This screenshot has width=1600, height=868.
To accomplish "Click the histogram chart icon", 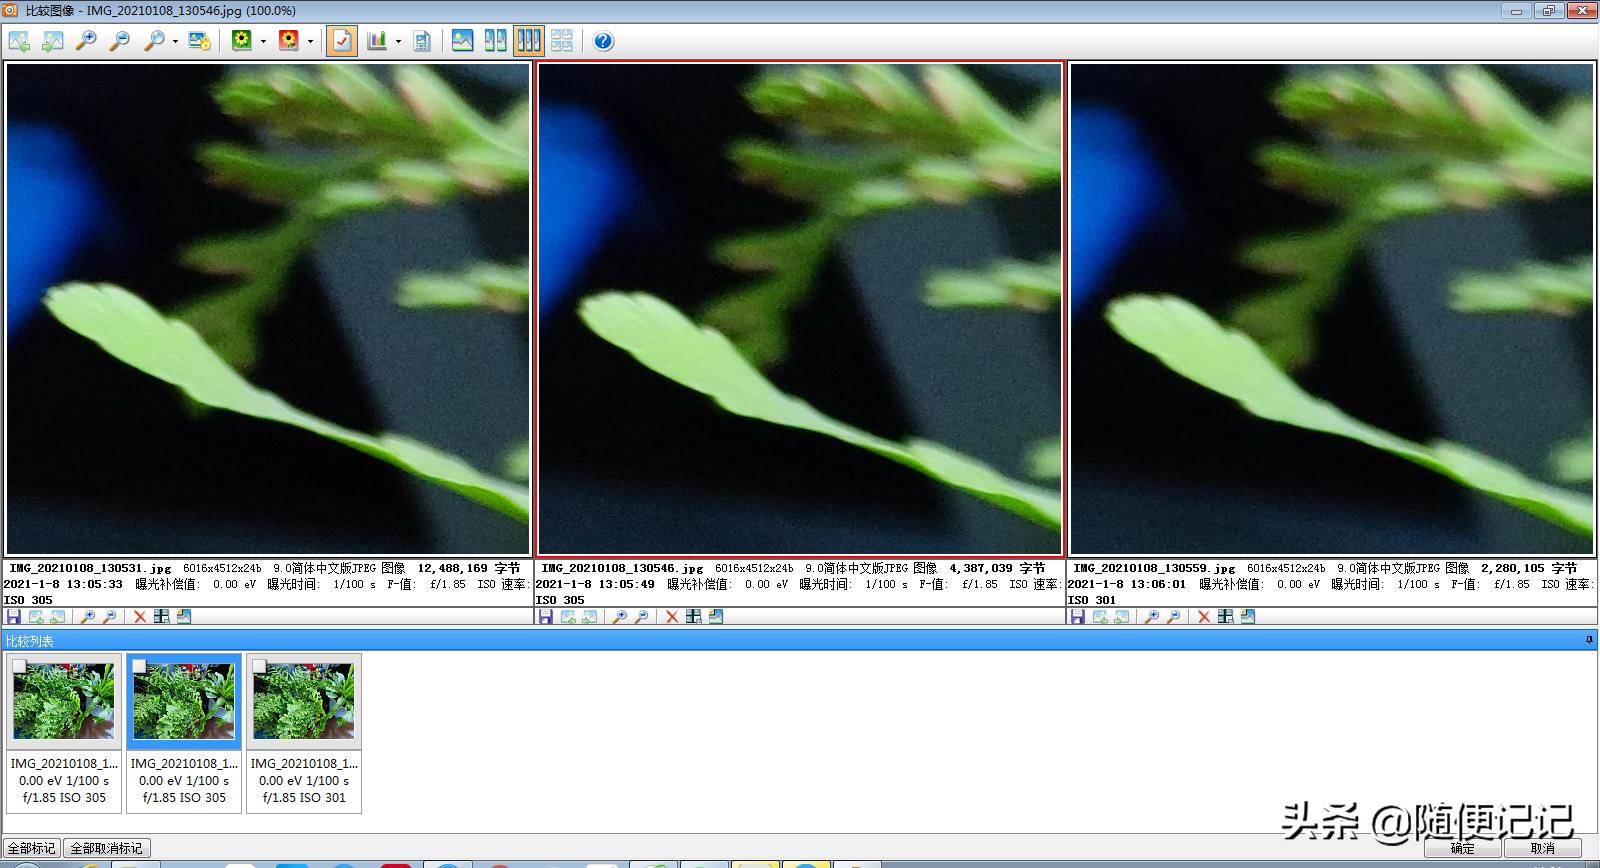I will tap(376, 41).
